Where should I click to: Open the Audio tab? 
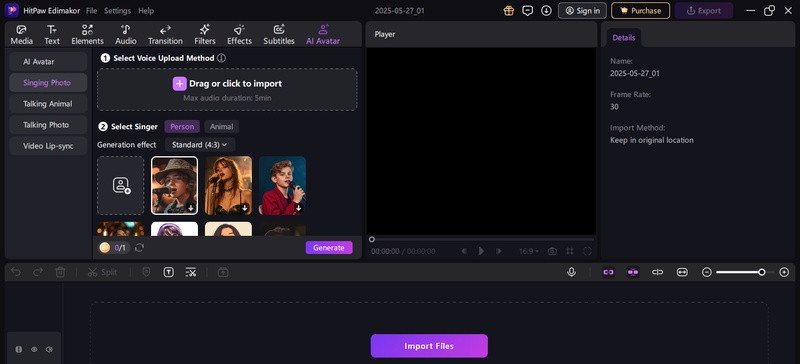(126, 35)
